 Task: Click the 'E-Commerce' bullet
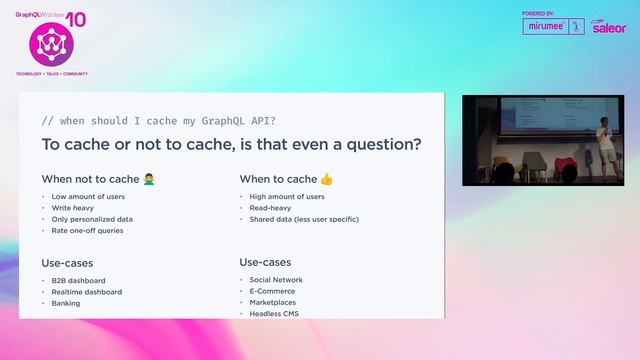(x=272, y=291)
